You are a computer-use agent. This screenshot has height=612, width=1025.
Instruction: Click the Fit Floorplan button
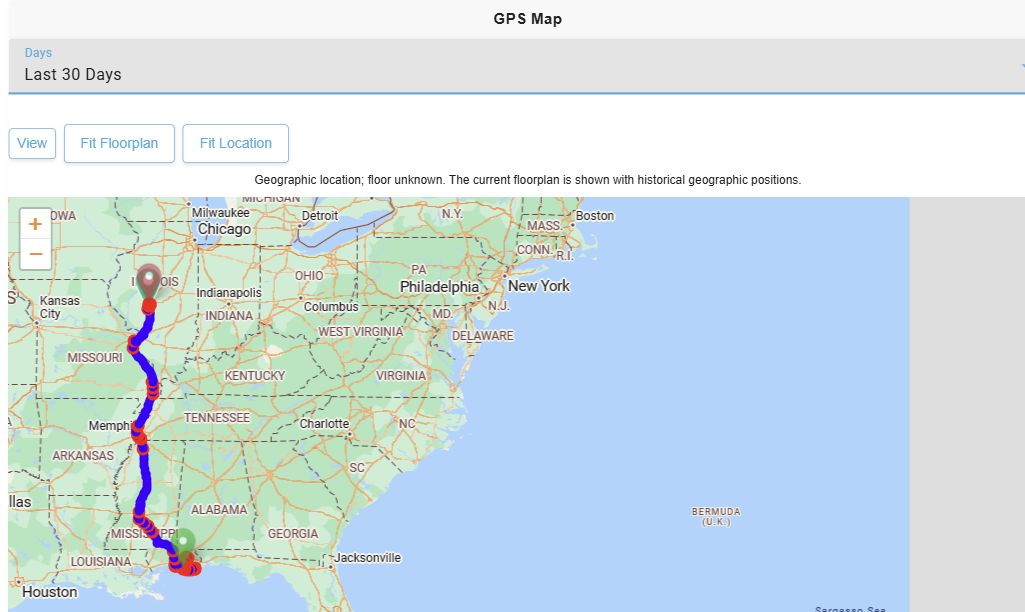coord(119,143)
